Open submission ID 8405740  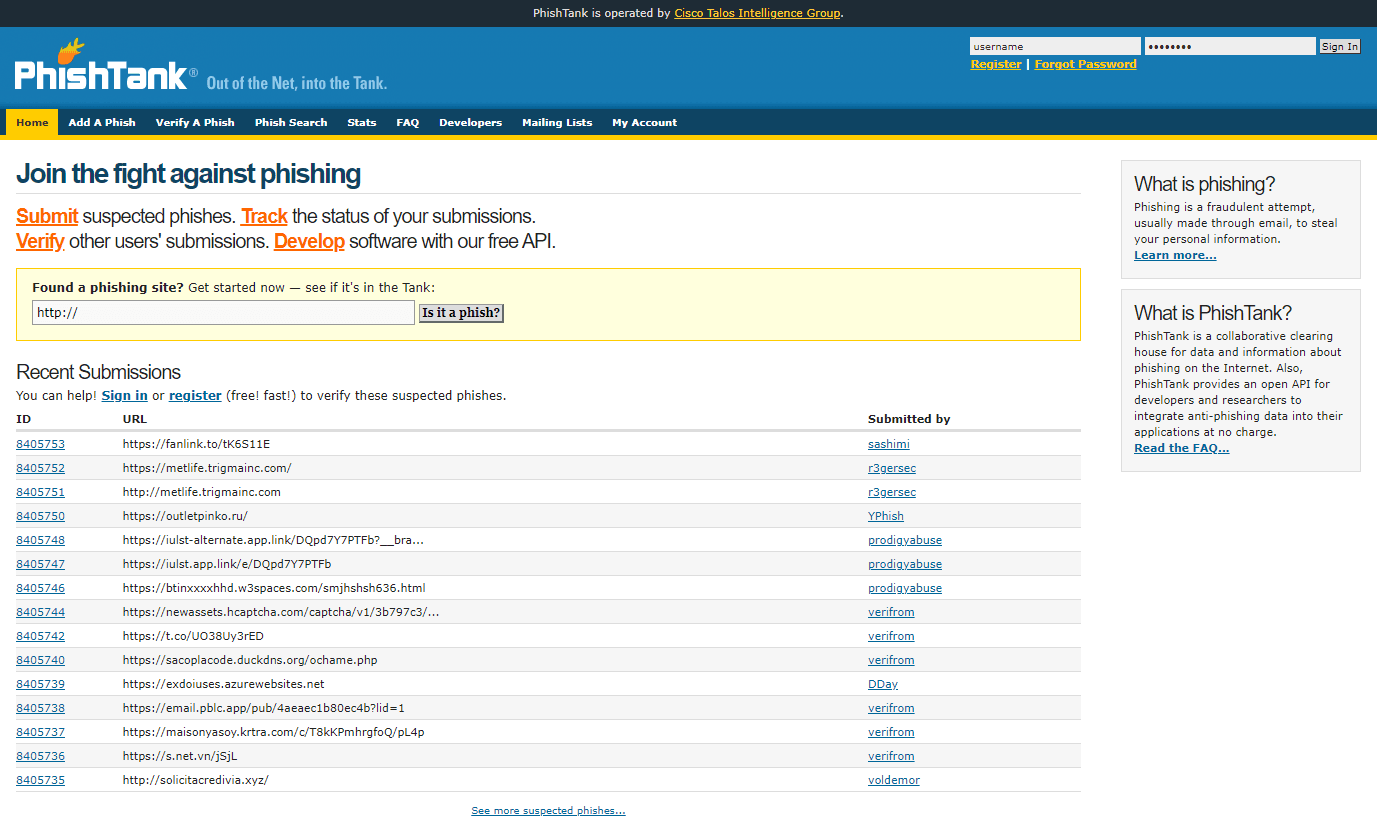coord(40,660)
